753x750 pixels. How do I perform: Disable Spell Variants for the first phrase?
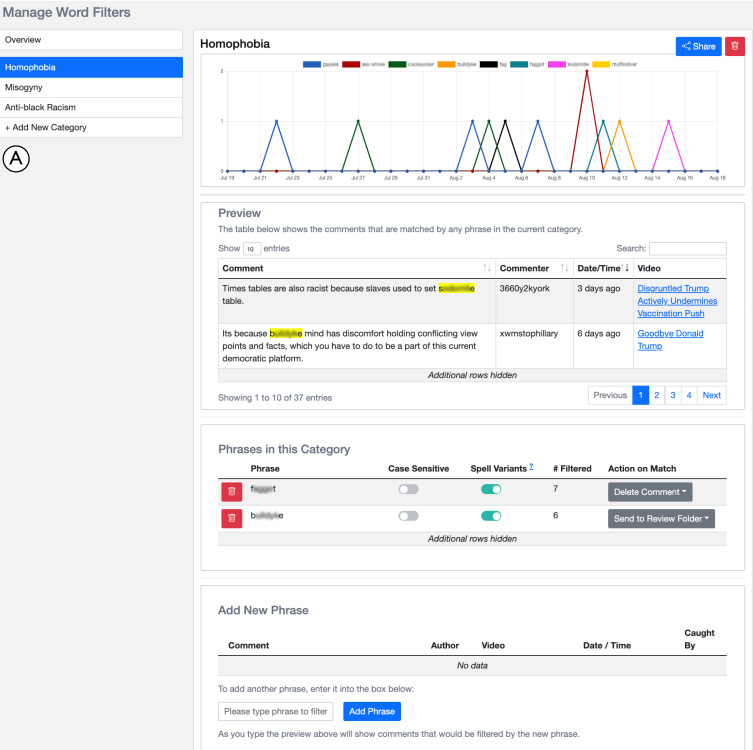(490, 489)
